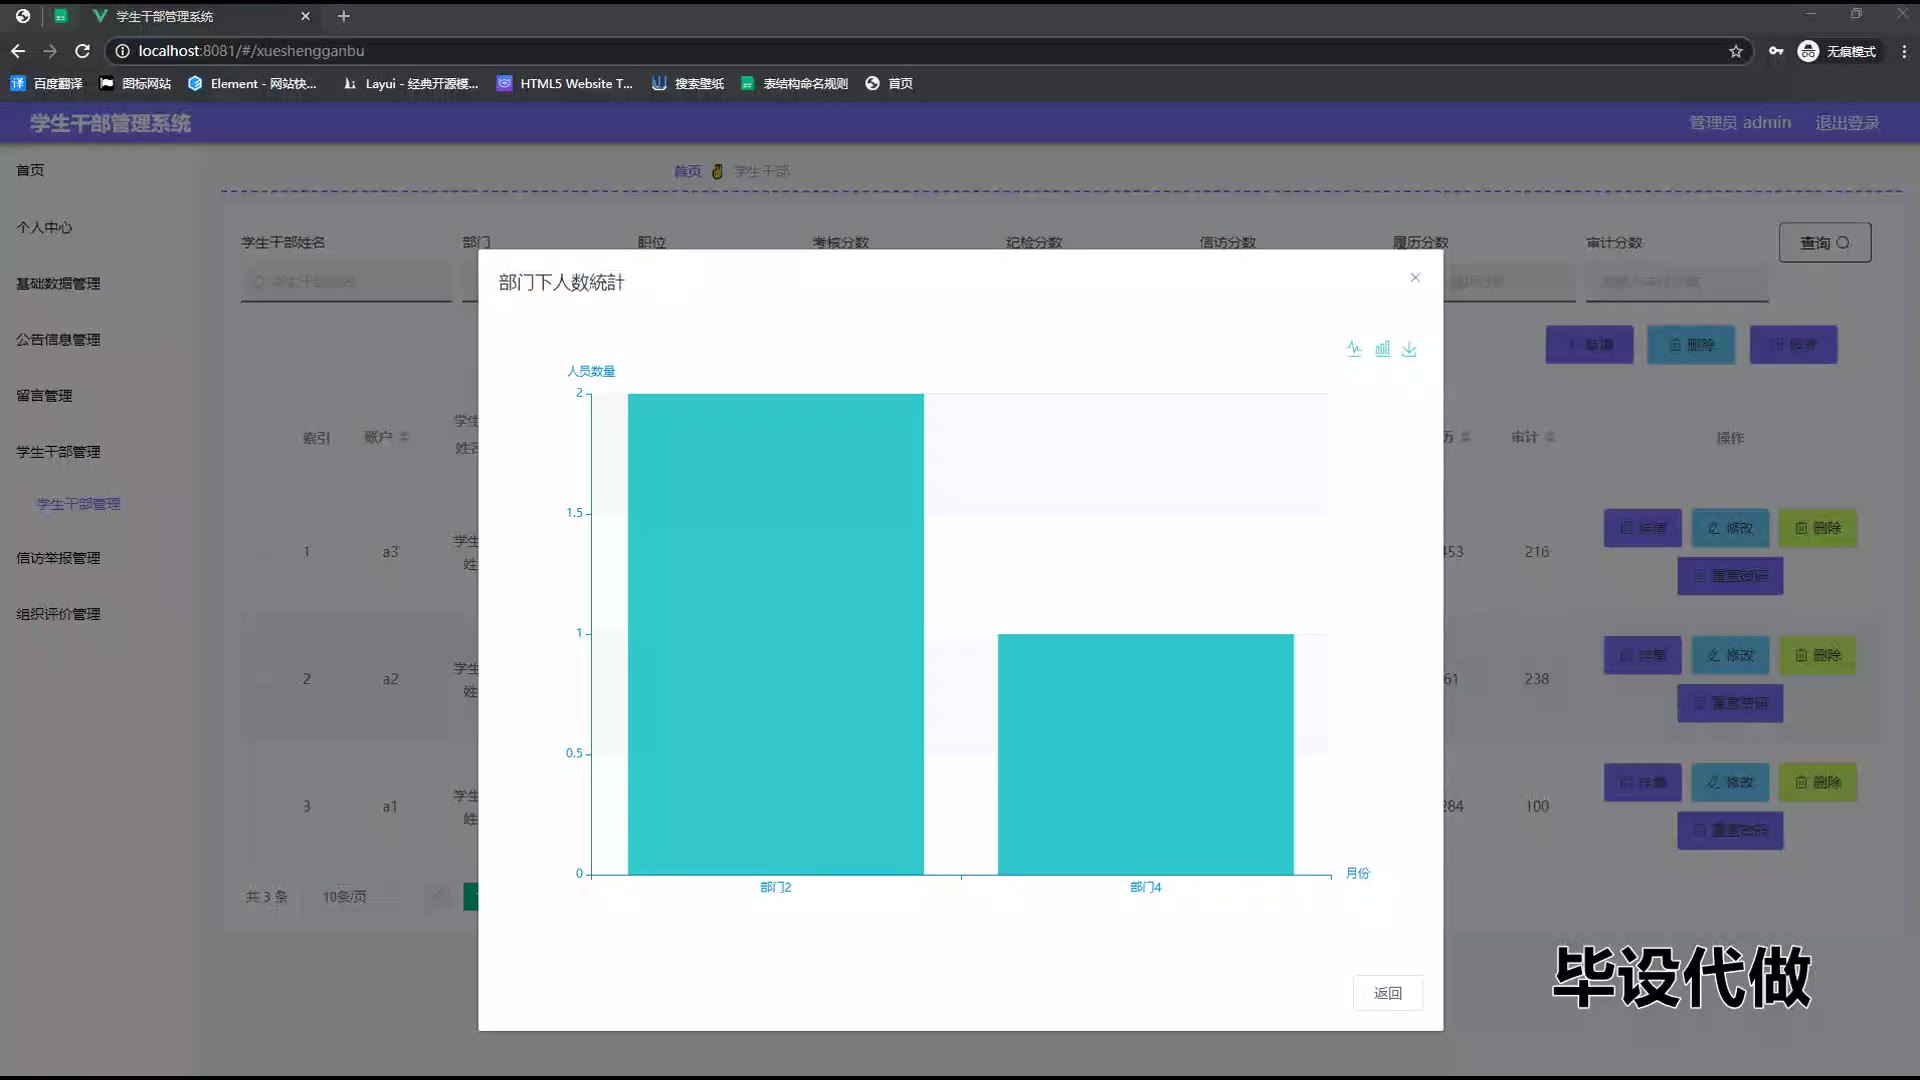The width and height of the screenshot is (1920, 1080).
Task: Click the 返回 button in dialog
Action: (1387, 993)
